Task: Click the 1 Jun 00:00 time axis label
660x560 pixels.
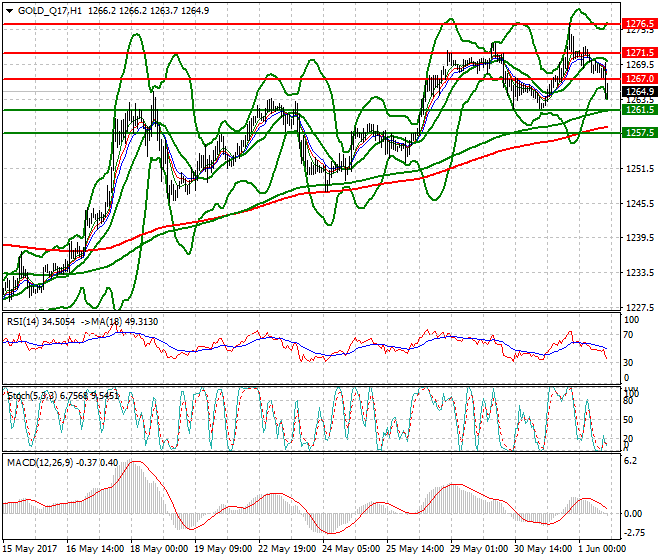Action: [602, 549]
